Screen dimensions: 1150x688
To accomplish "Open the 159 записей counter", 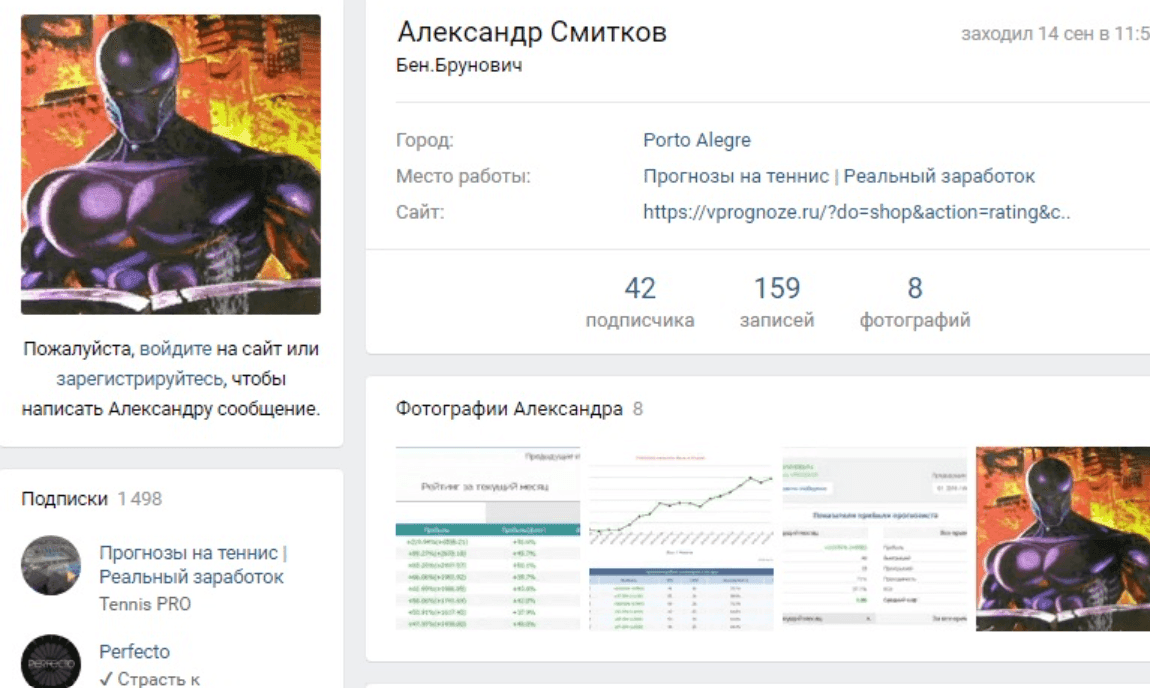I will (777, 301).
